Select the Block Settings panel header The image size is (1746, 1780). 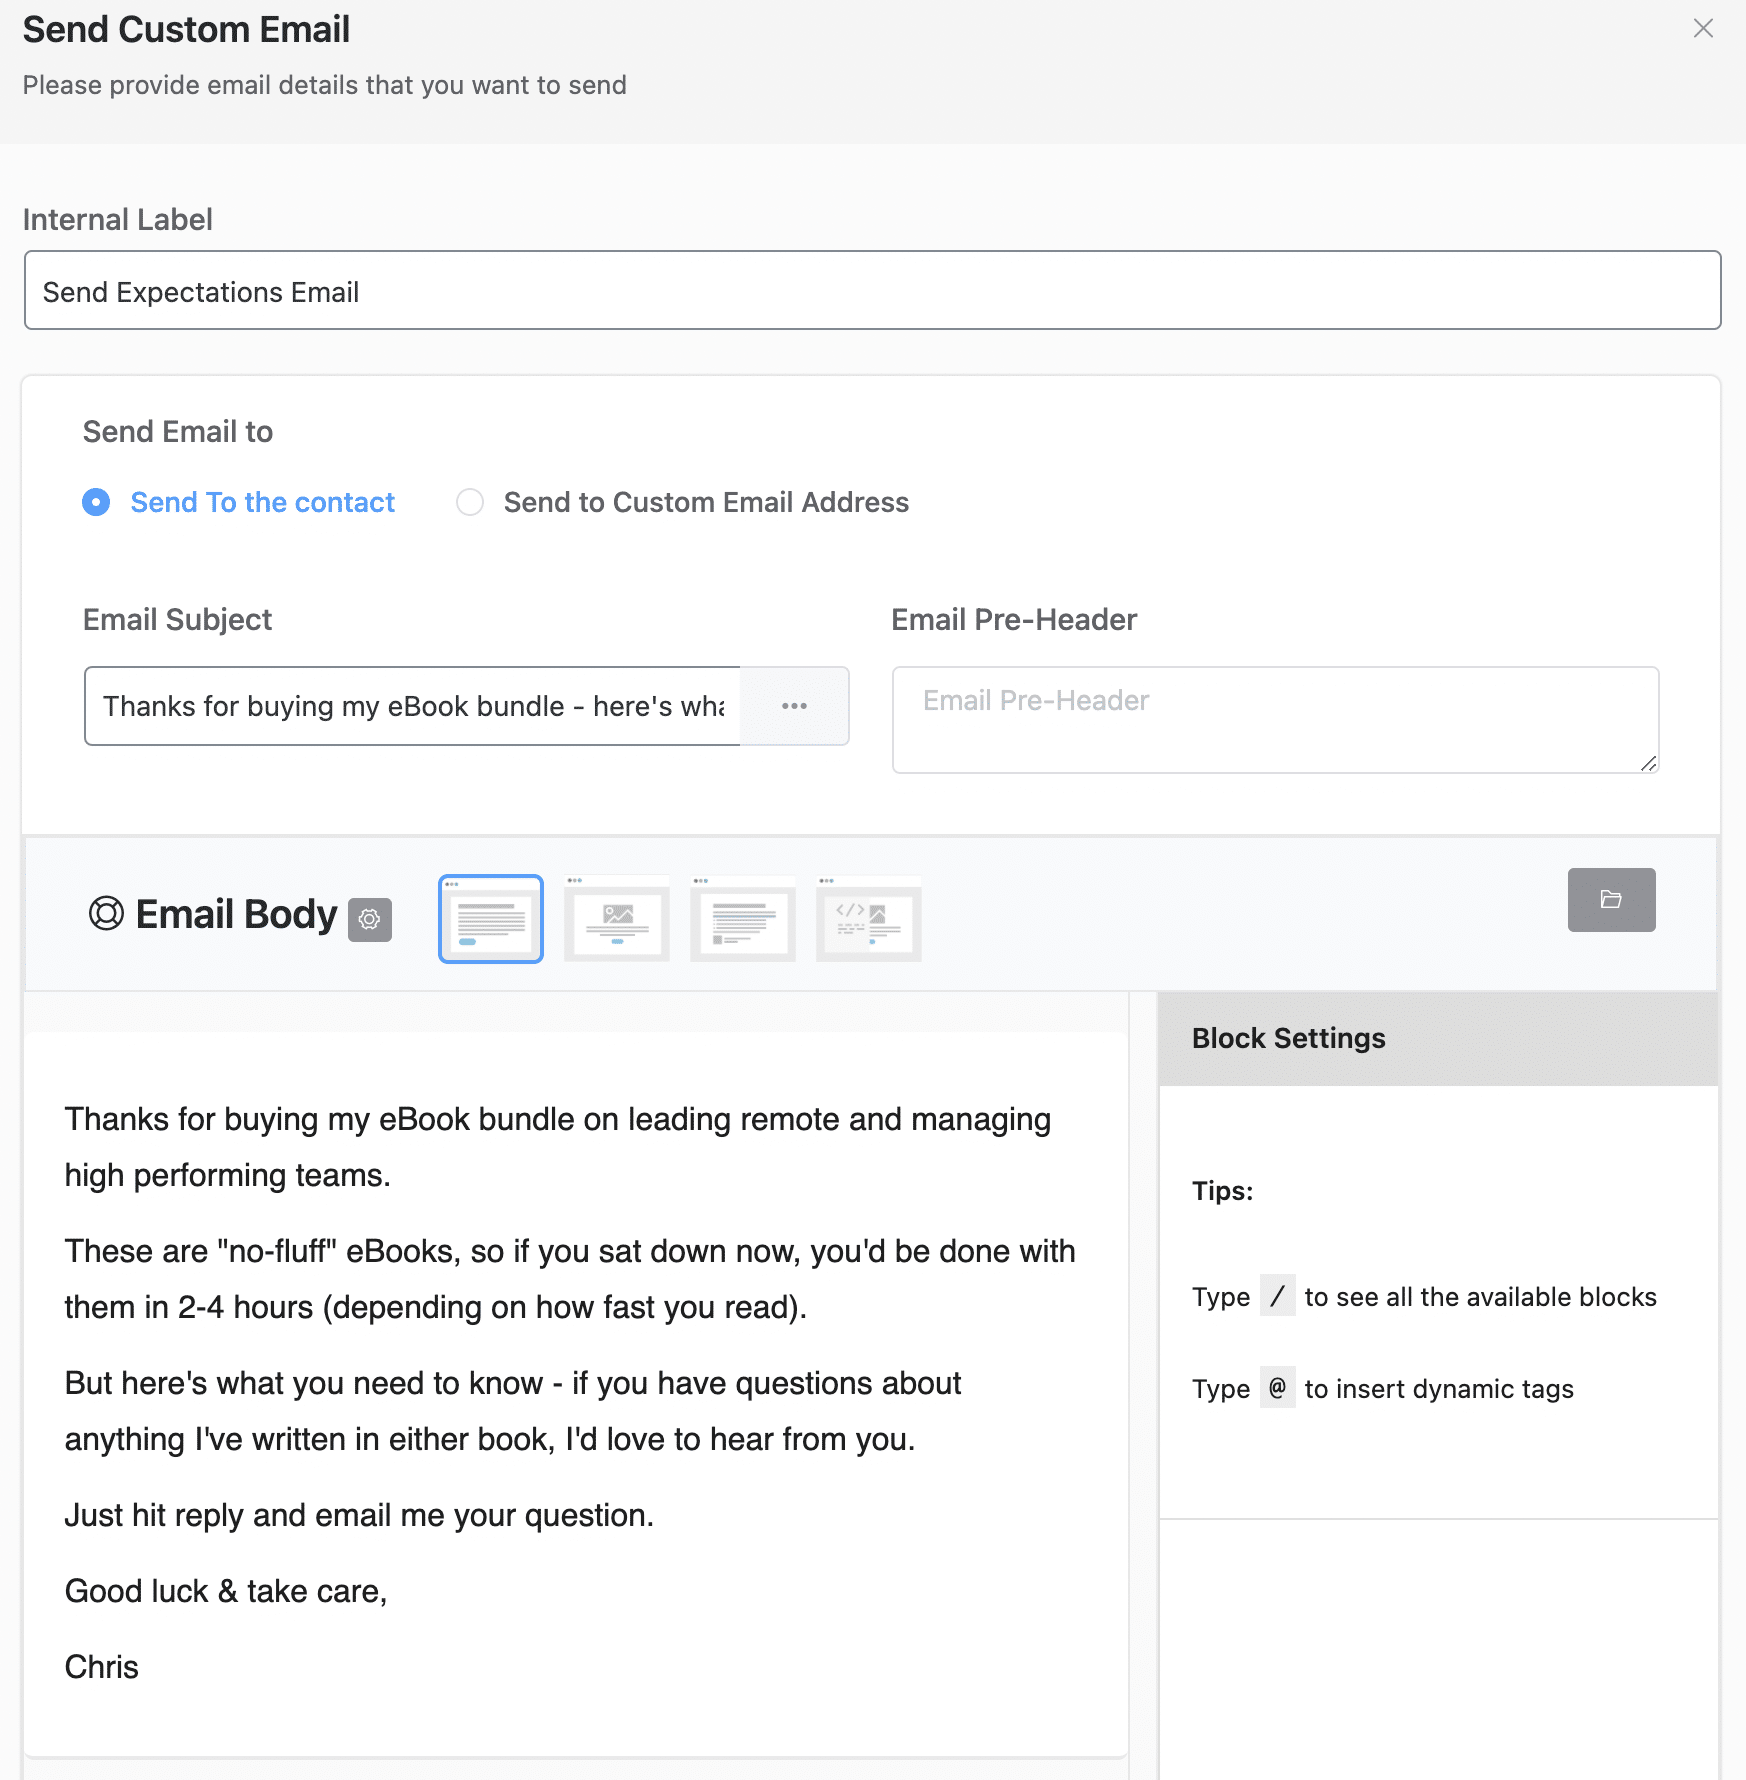(x=1288, y=1038)
